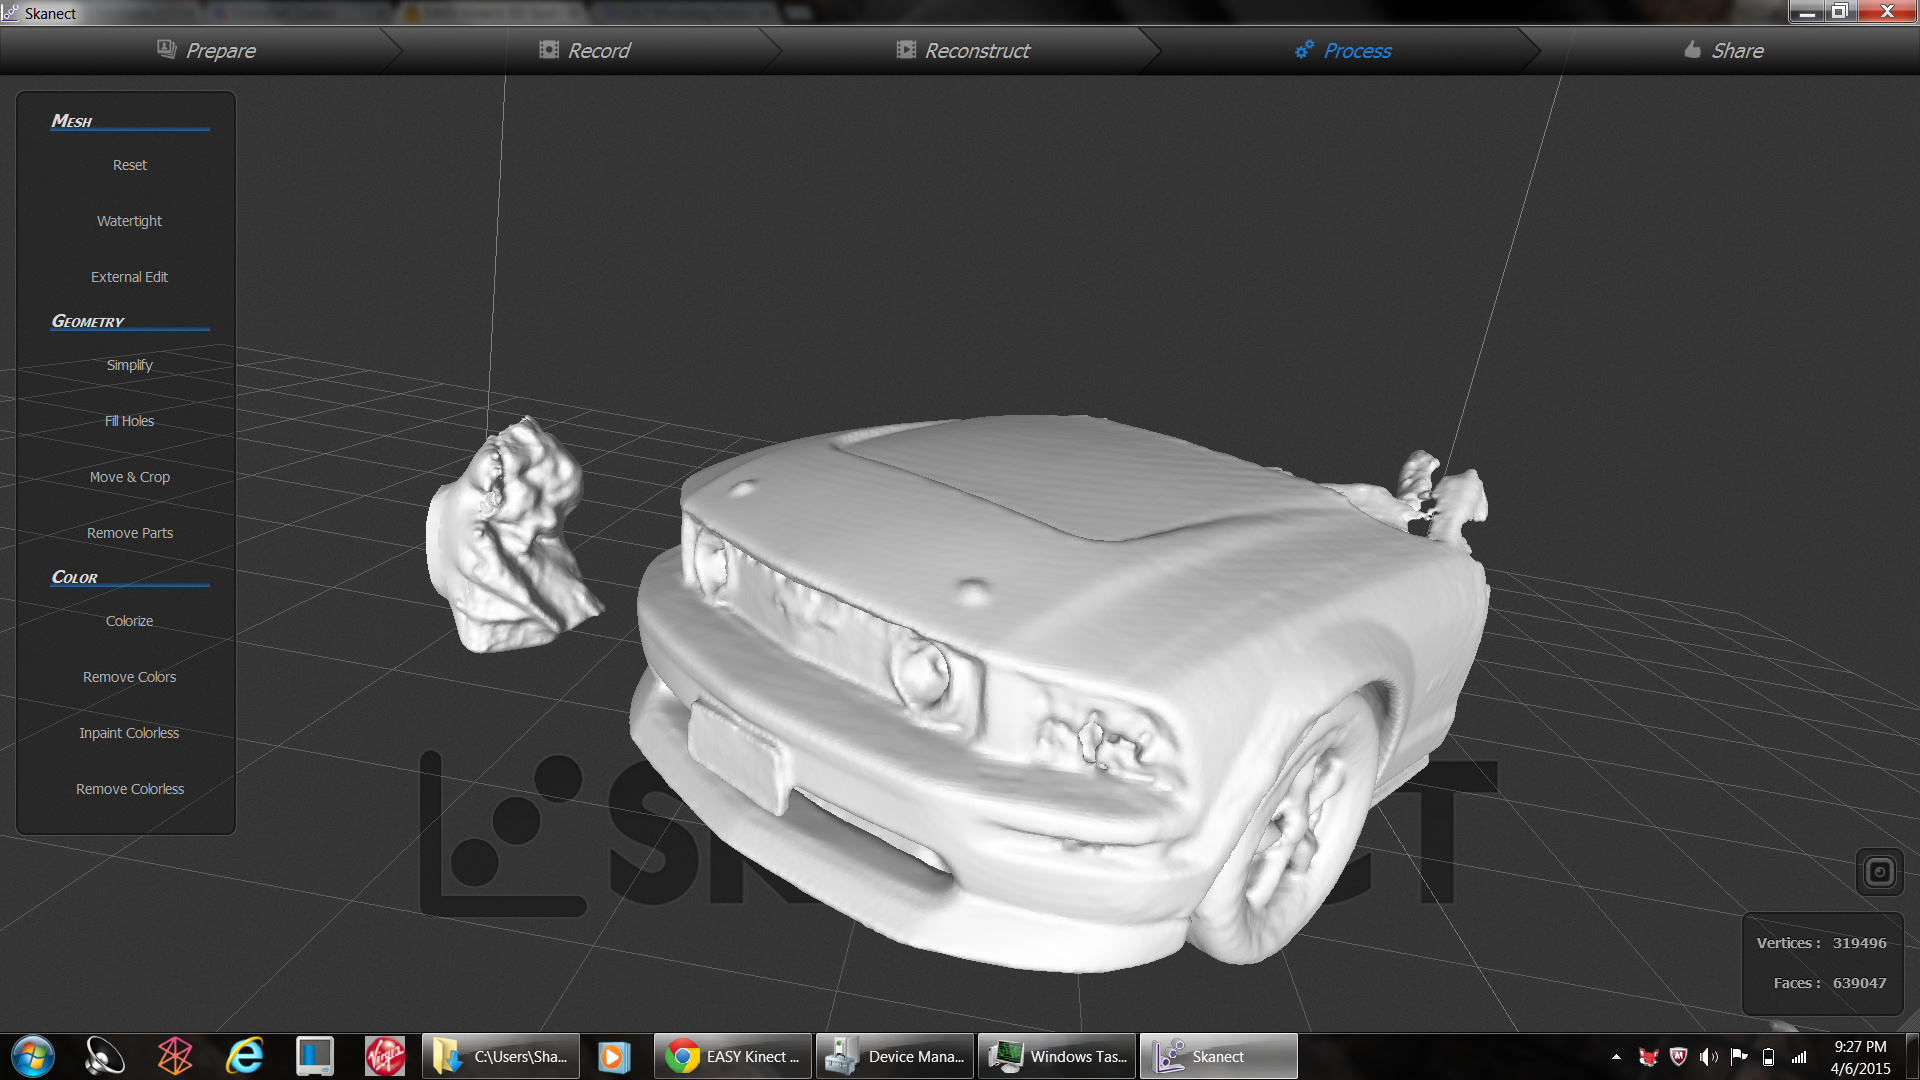1920x1080 pixels.
Task: Select Colorize option
Action: click(129, 621)
